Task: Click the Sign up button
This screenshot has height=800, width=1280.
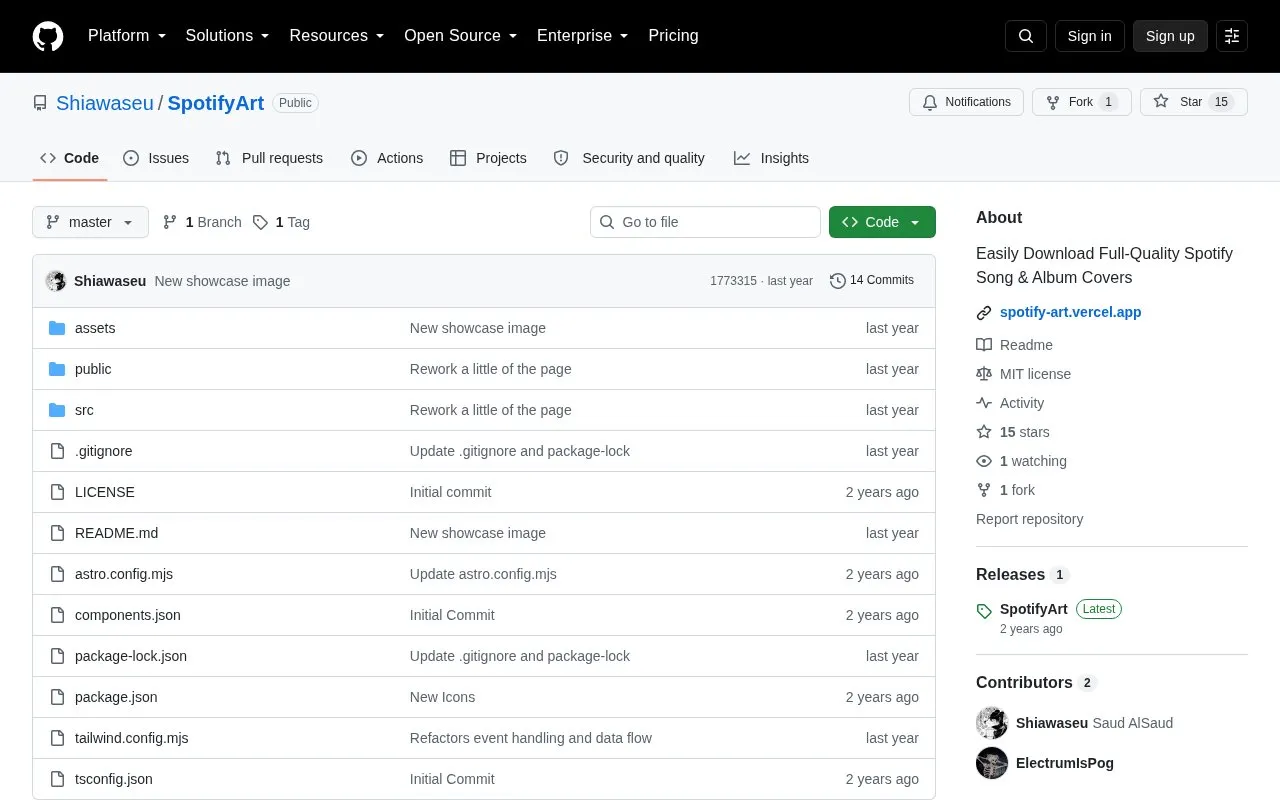Action: [1170, 36]
